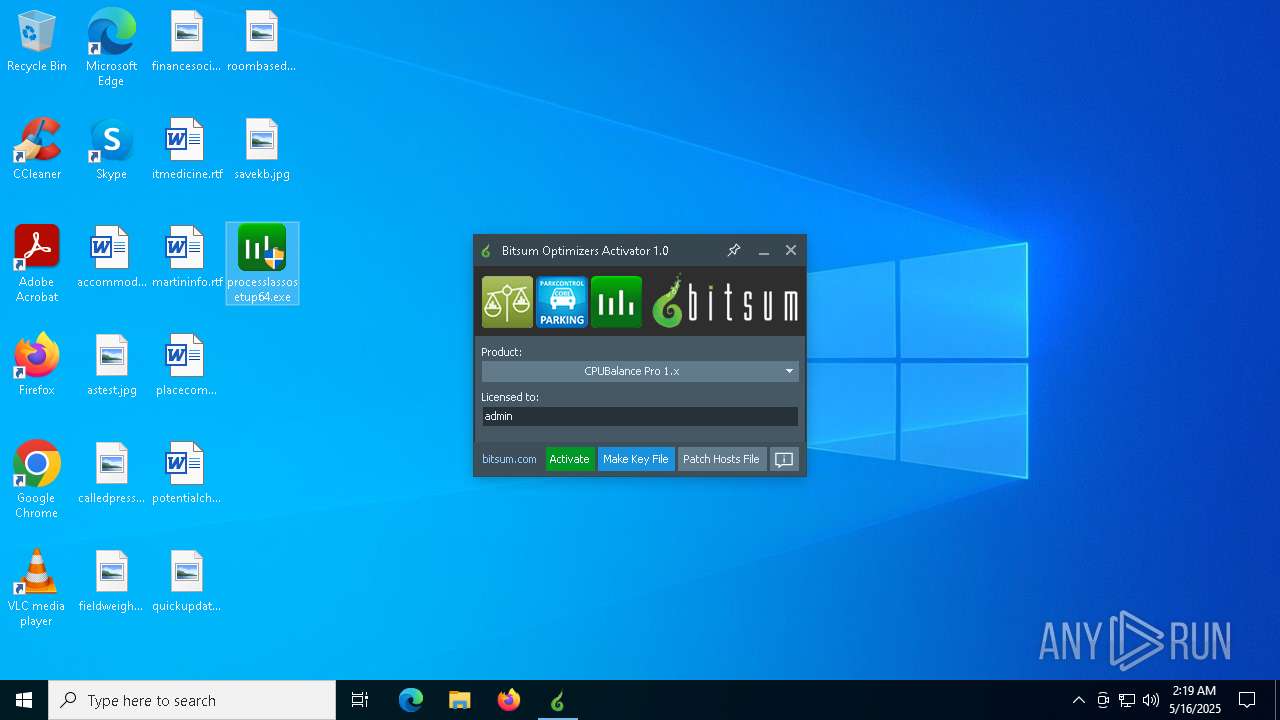Select the VLC media player desktop shortcut

point(37,587)
